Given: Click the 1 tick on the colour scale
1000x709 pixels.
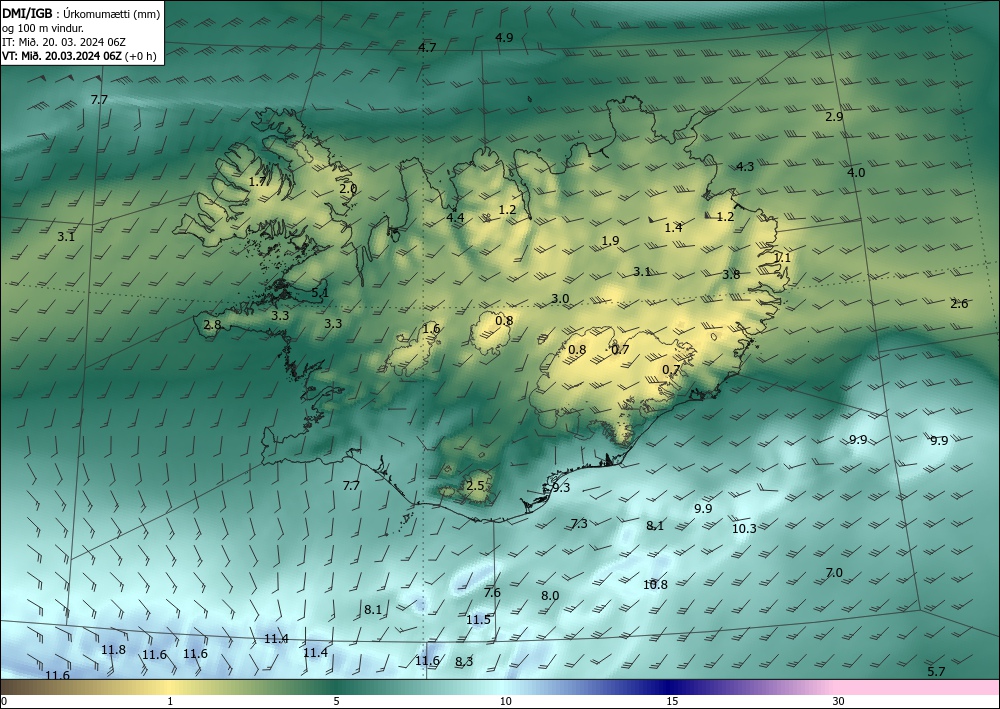Looking at the screenshot, I should [170, 701].
